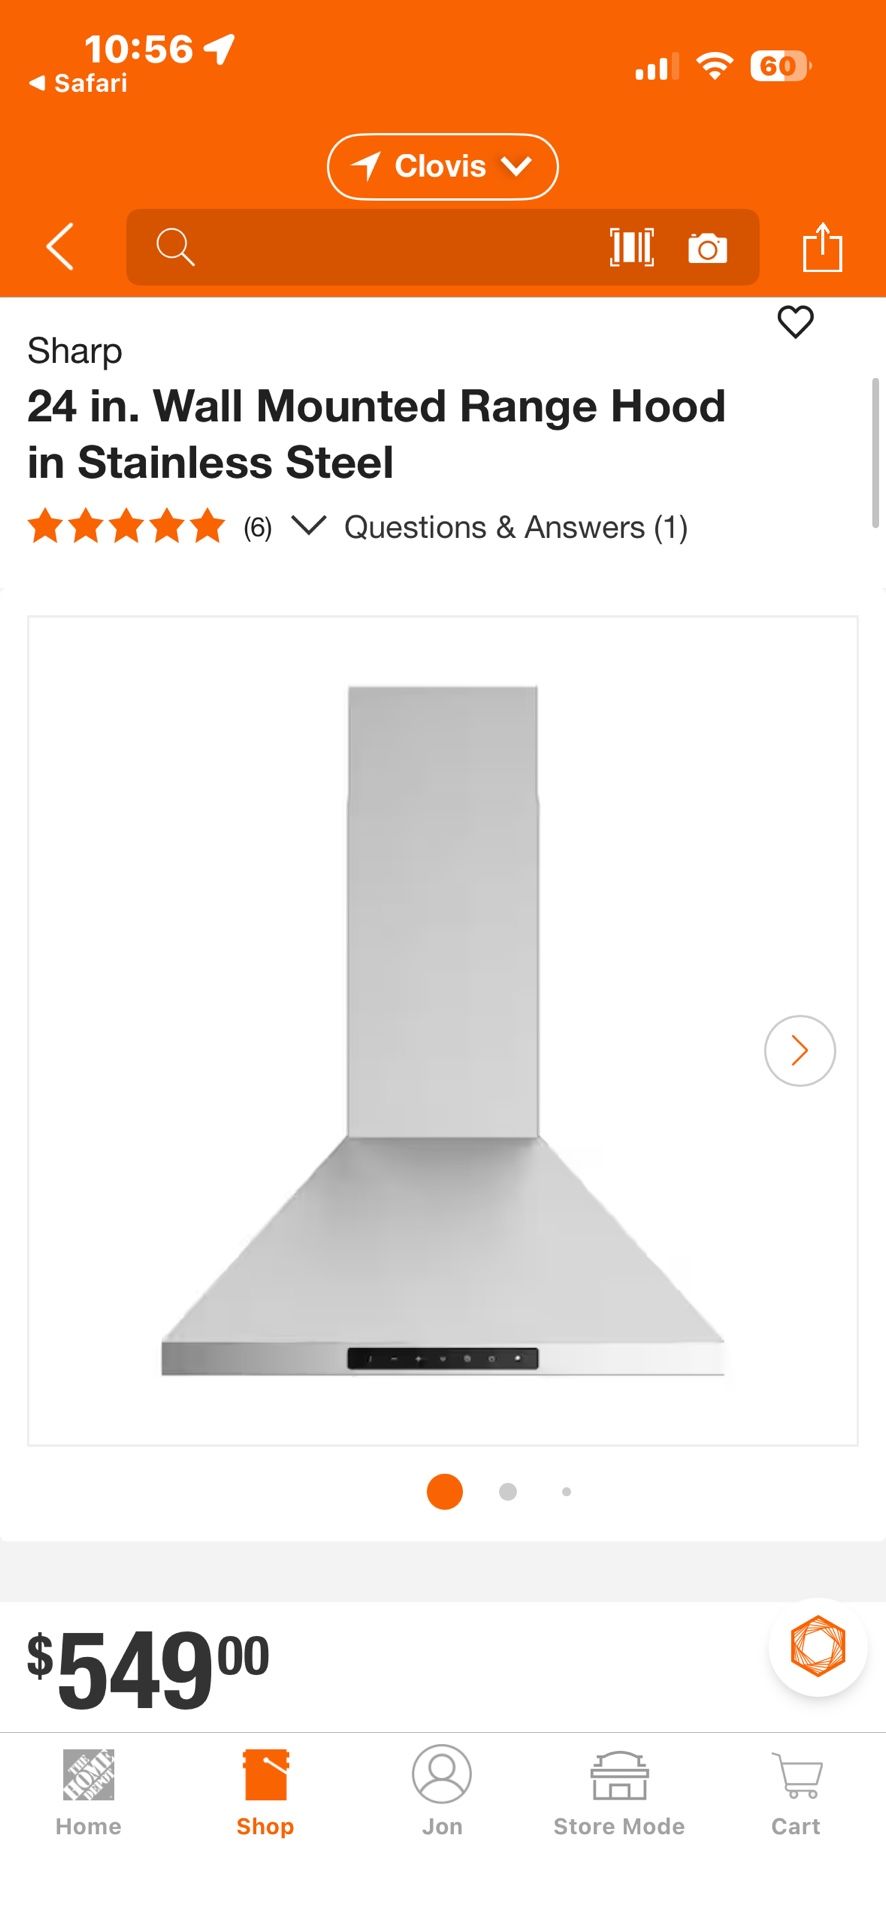
Task: Open Questions & Answers (1) link
Action: tap(516, 527)
